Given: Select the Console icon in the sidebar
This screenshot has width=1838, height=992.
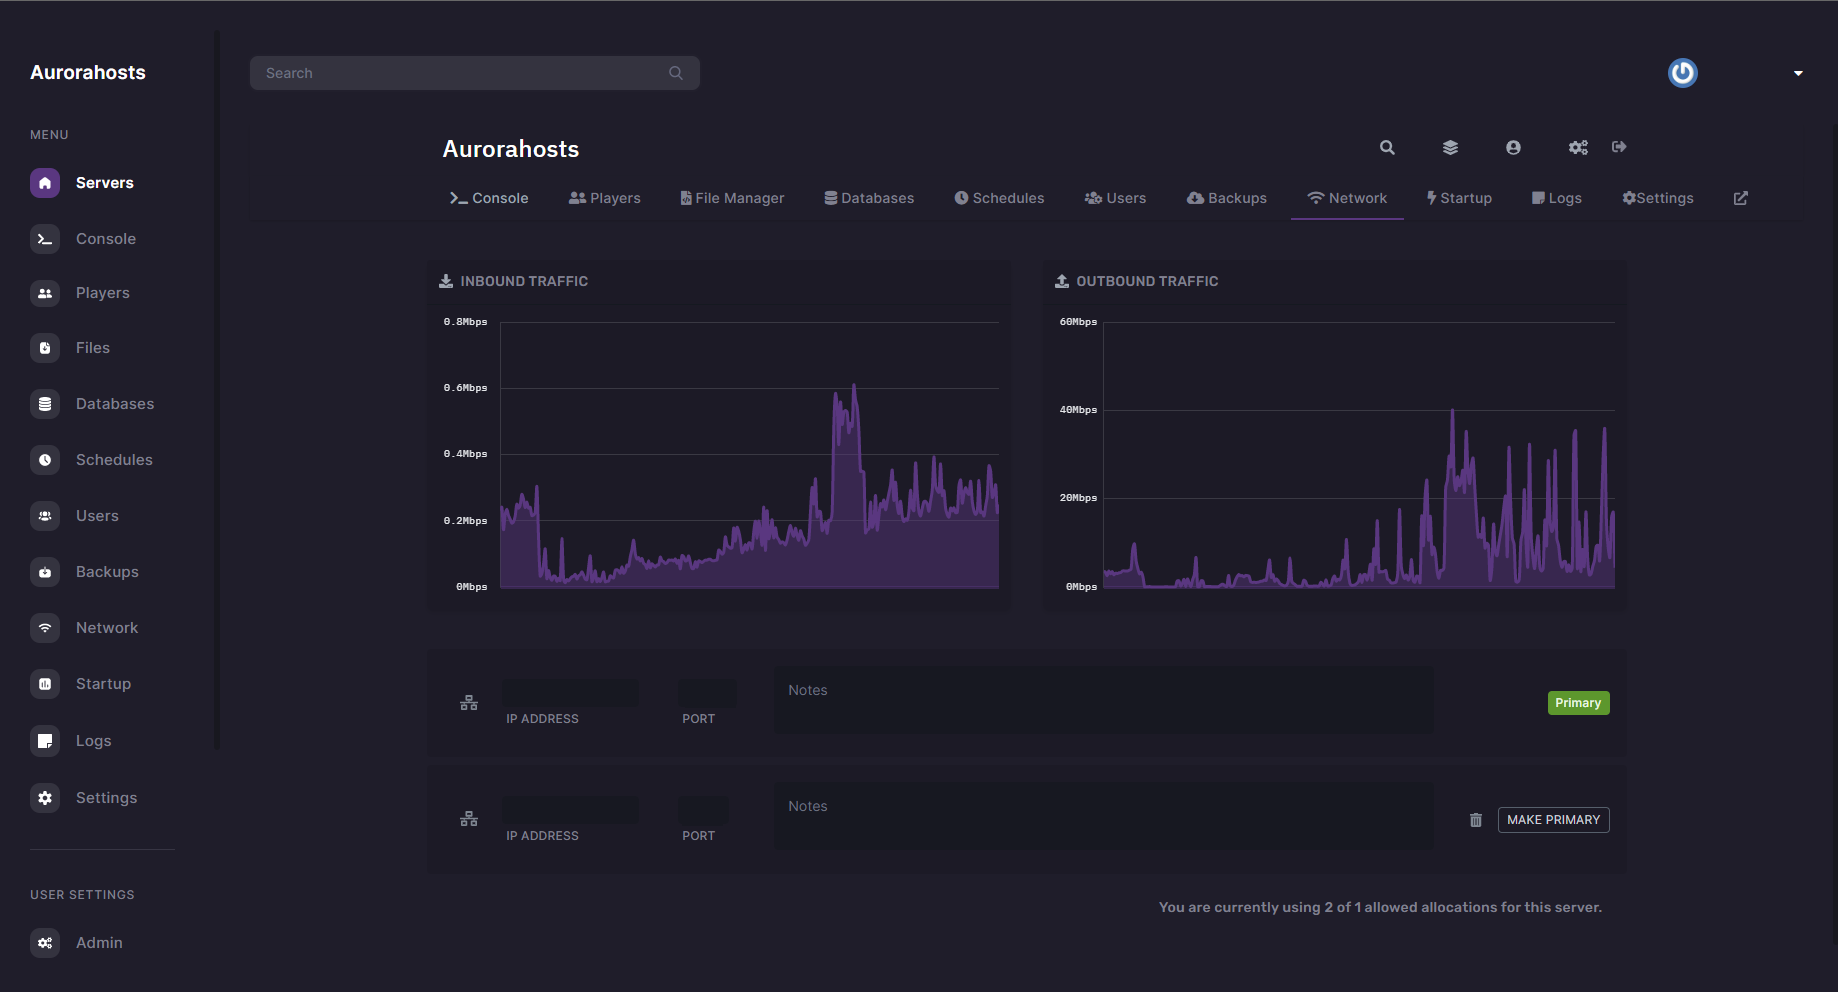Looking at the screenshot, I should click(x=45, y=238).
